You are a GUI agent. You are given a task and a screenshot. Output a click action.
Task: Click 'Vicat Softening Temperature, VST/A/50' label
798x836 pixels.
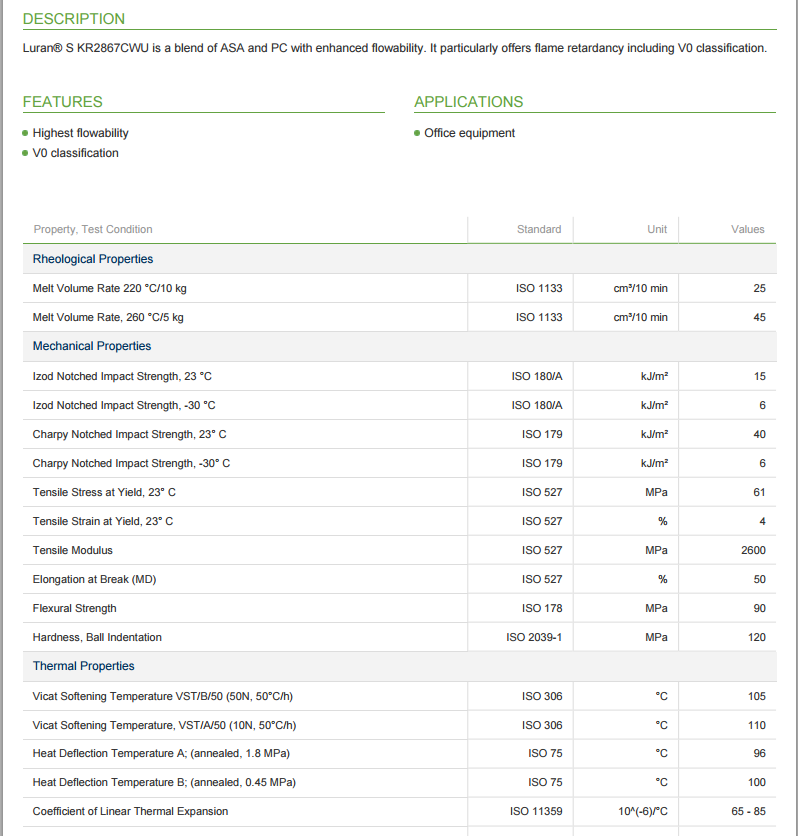(x=164, y=725)
